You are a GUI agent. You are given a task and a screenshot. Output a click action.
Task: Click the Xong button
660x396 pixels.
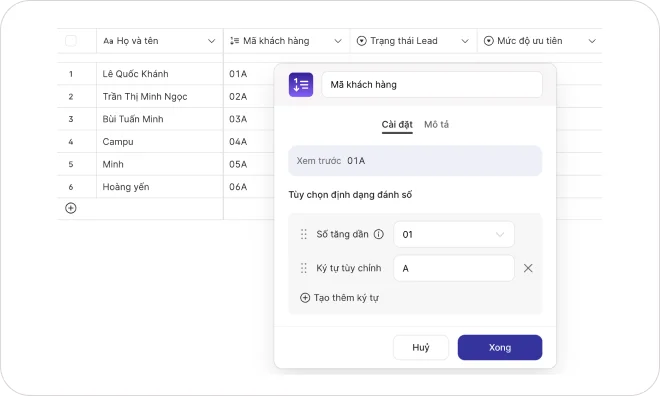(500, 347)
